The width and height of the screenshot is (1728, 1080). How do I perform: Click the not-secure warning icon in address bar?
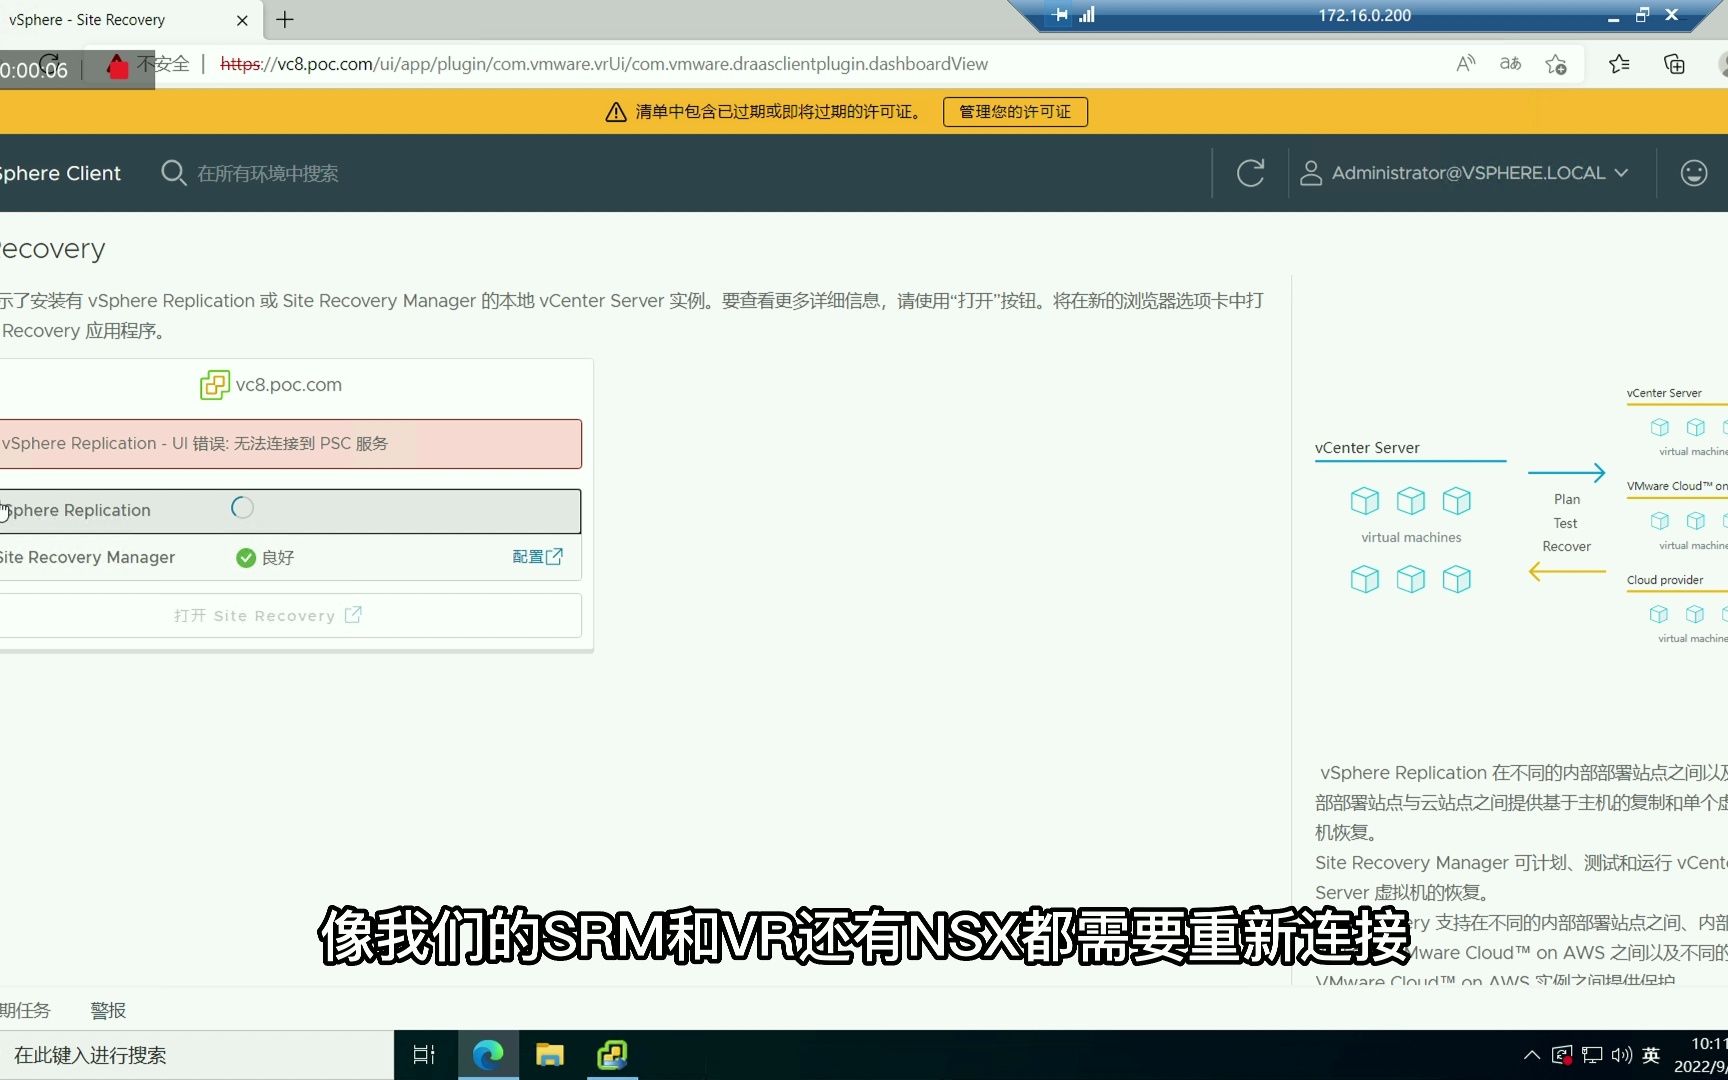click(118, 66)
